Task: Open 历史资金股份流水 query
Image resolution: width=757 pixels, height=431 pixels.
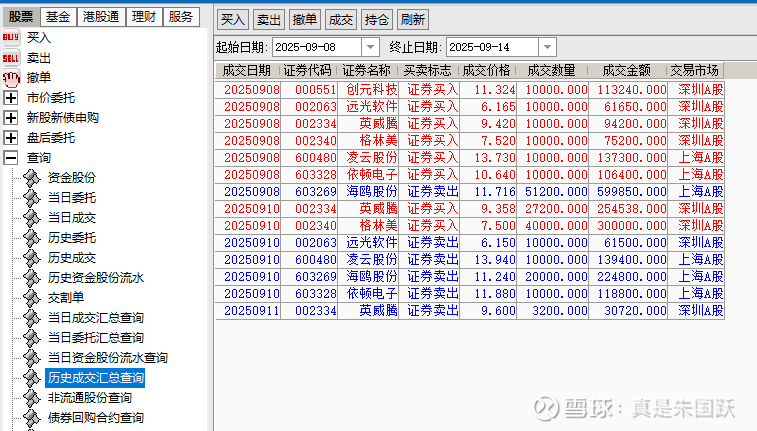Action: [96, 278]
